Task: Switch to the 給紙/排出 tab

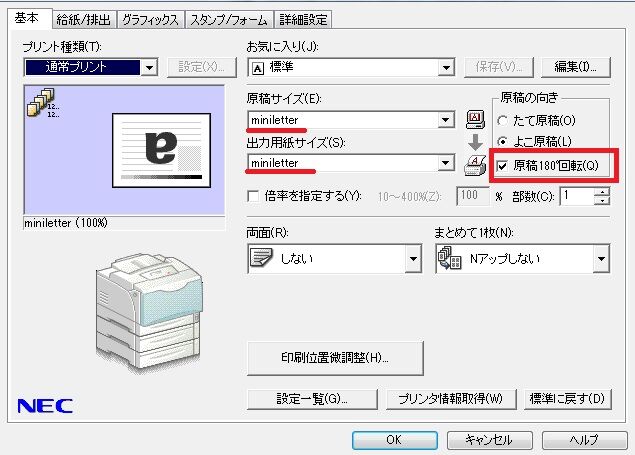Action: [x=83, y=19]
